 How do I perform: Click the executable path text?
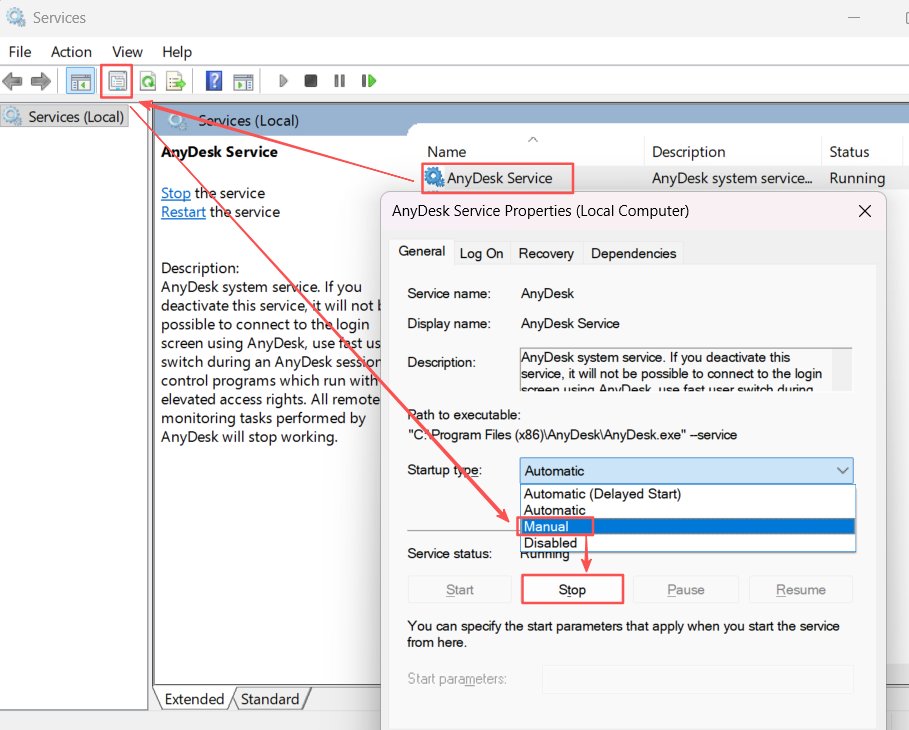[x=572, y=435]
